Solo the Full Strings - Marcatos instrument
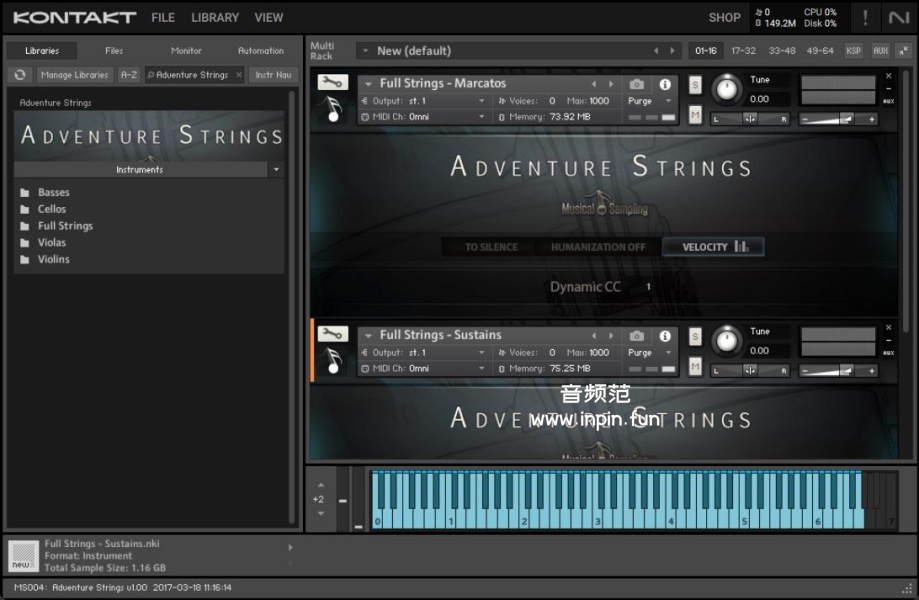This screenshot has height=600, width=919. [695, 85]
